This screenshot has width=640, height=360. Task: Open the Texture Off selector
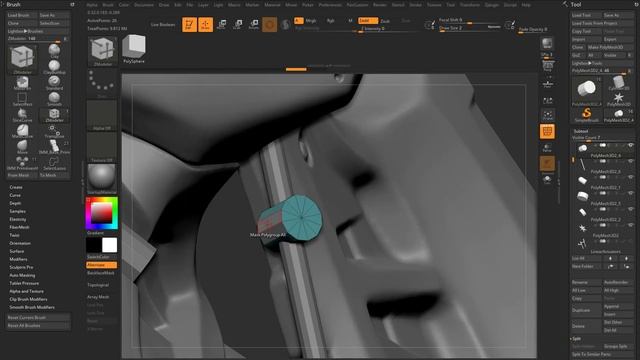coord(102,147)
